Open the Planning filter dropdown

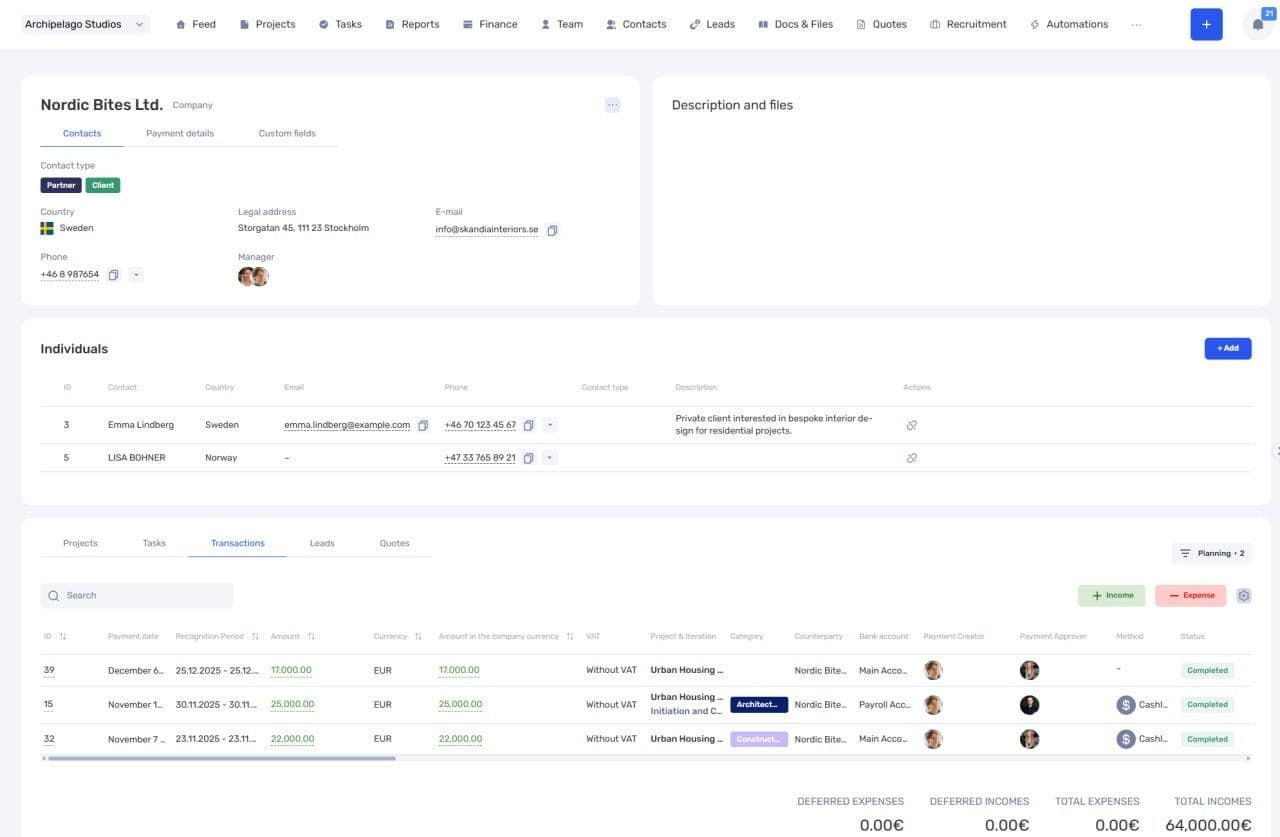click(x=1212, y=553)
